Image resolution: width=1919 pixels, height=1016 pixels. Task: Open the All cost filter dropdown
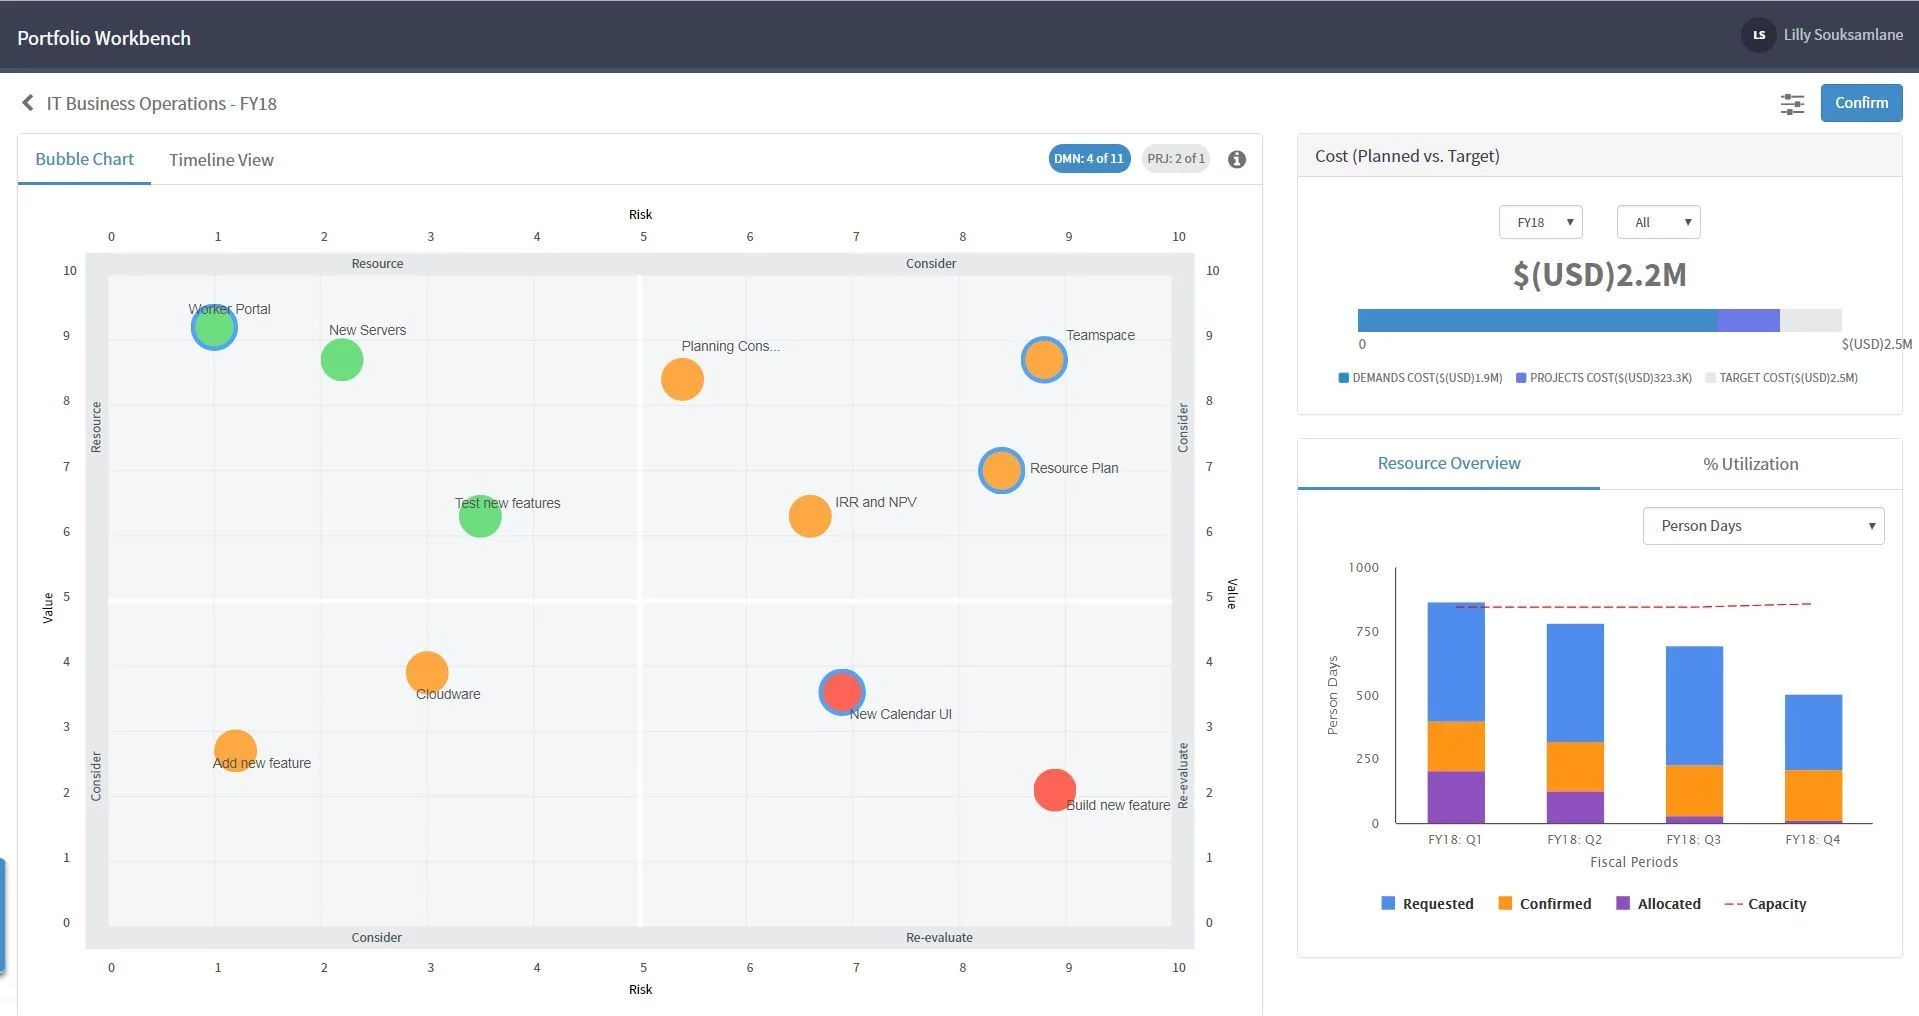click(1657, 221)
